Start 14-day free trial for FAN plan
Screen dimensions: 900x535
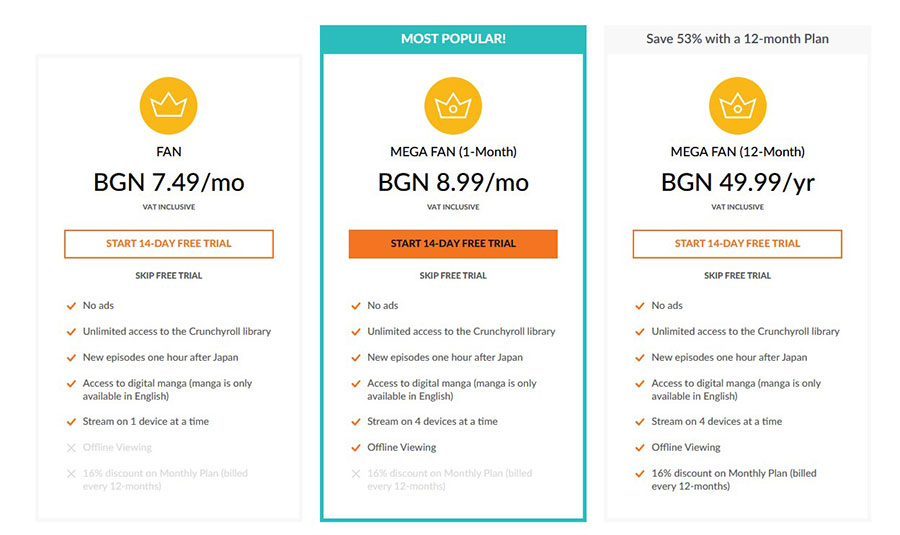tap(168, 244)
